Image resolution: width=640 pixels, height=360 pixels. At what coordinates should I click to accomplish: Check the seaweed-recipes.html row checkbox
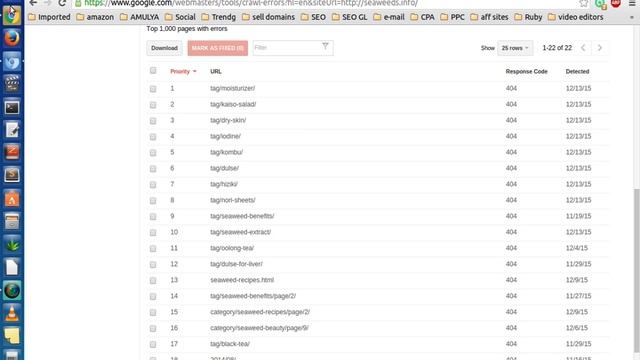point(153,280)
